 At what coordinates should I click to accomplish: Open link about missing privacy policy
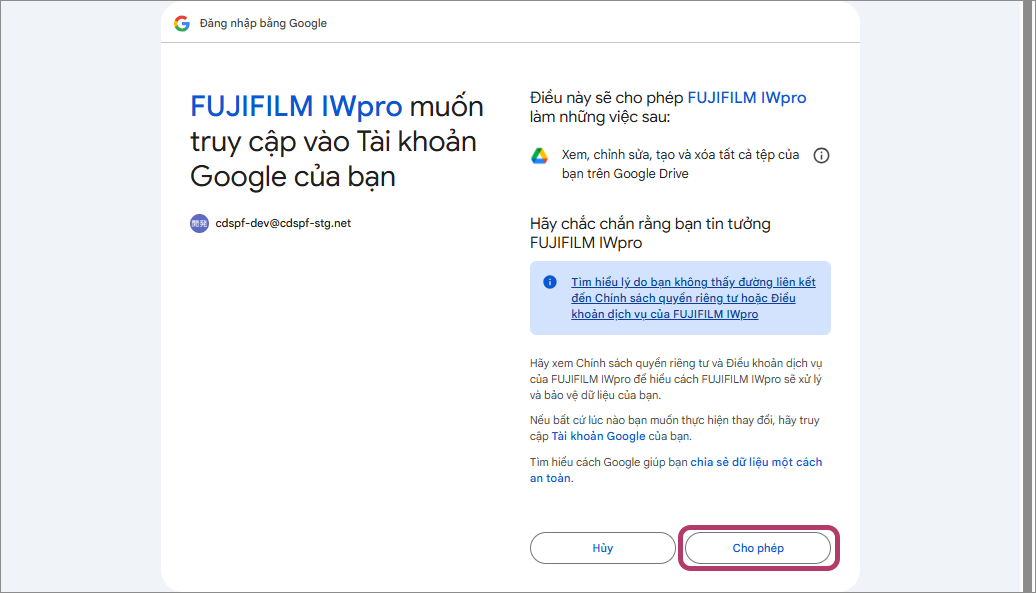693,298
